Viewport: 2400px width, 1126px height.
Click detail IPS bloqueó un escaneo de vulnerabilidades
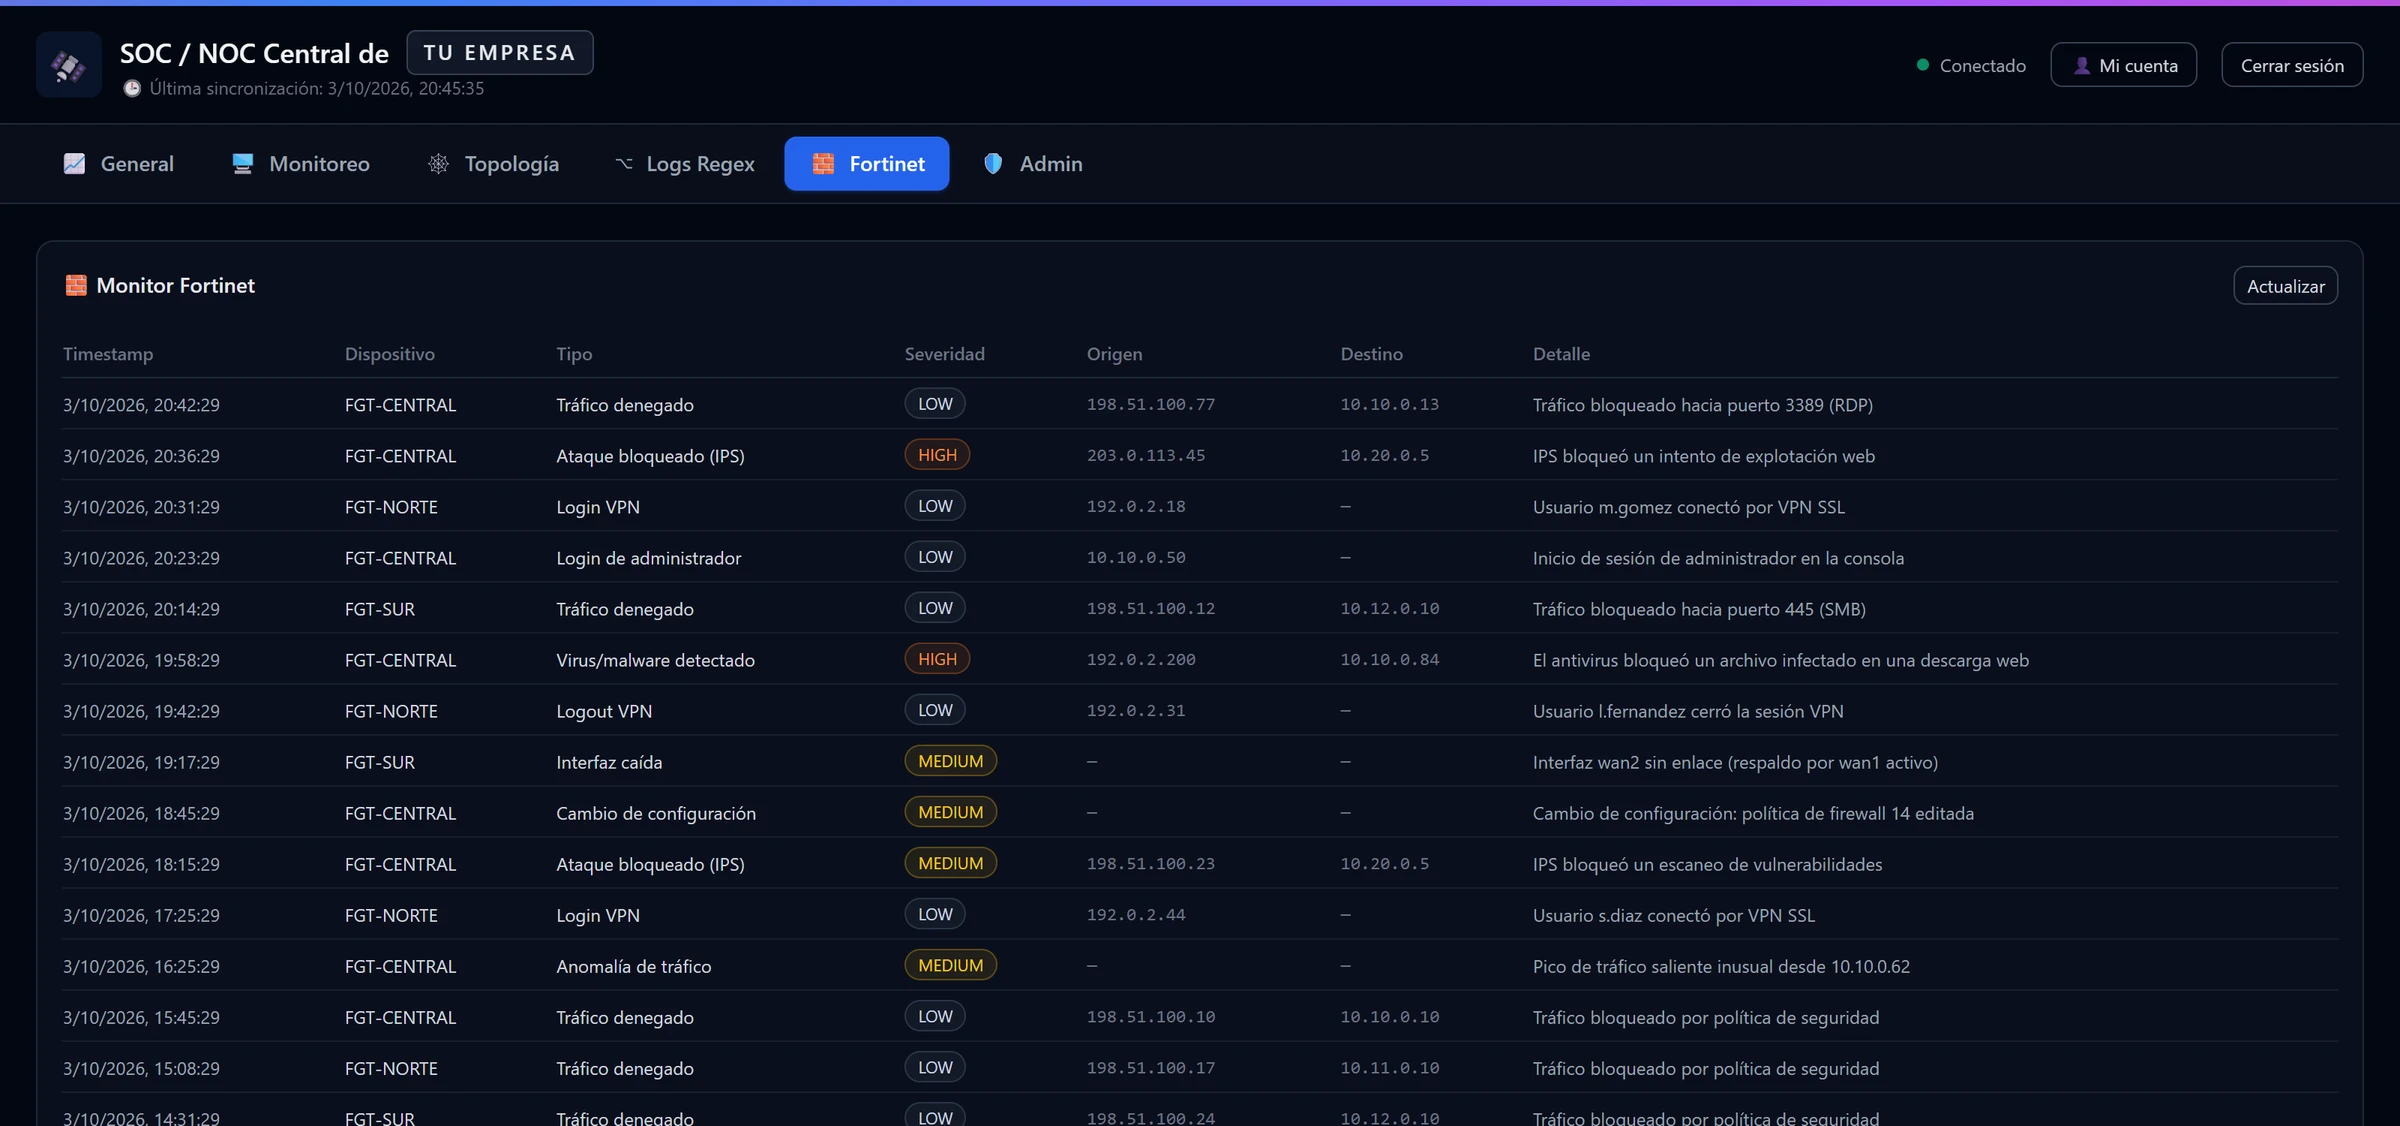click(x=1707, y=864)
